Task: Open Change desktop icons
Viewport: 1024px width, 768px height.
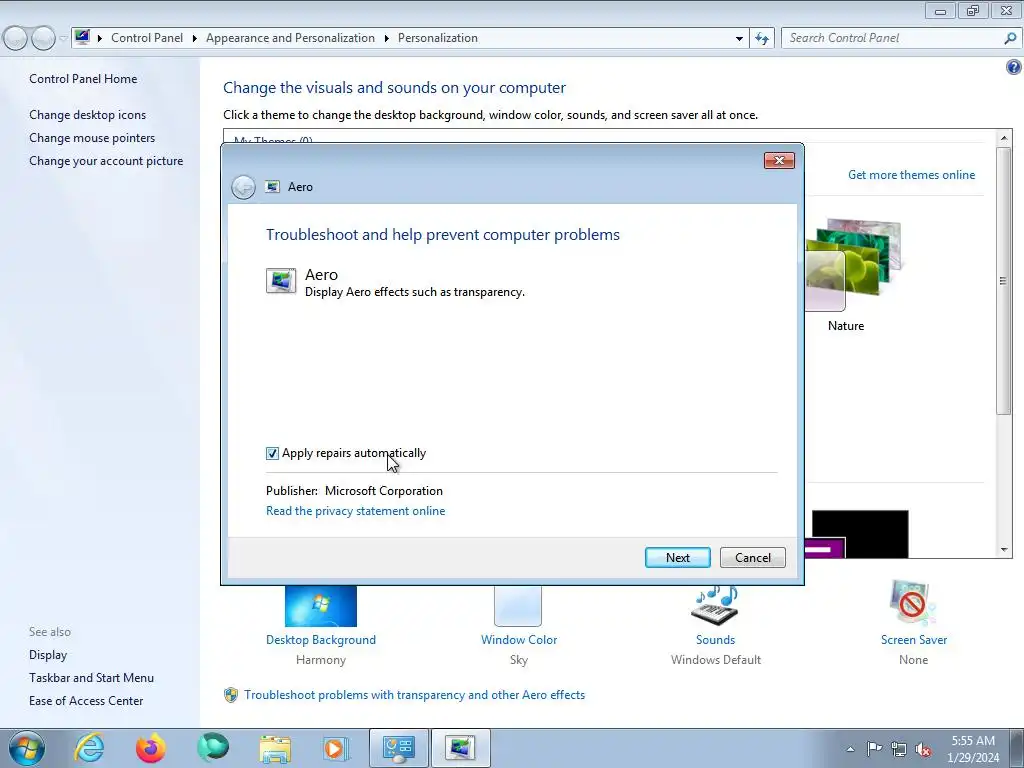Action: coord(88,115)
